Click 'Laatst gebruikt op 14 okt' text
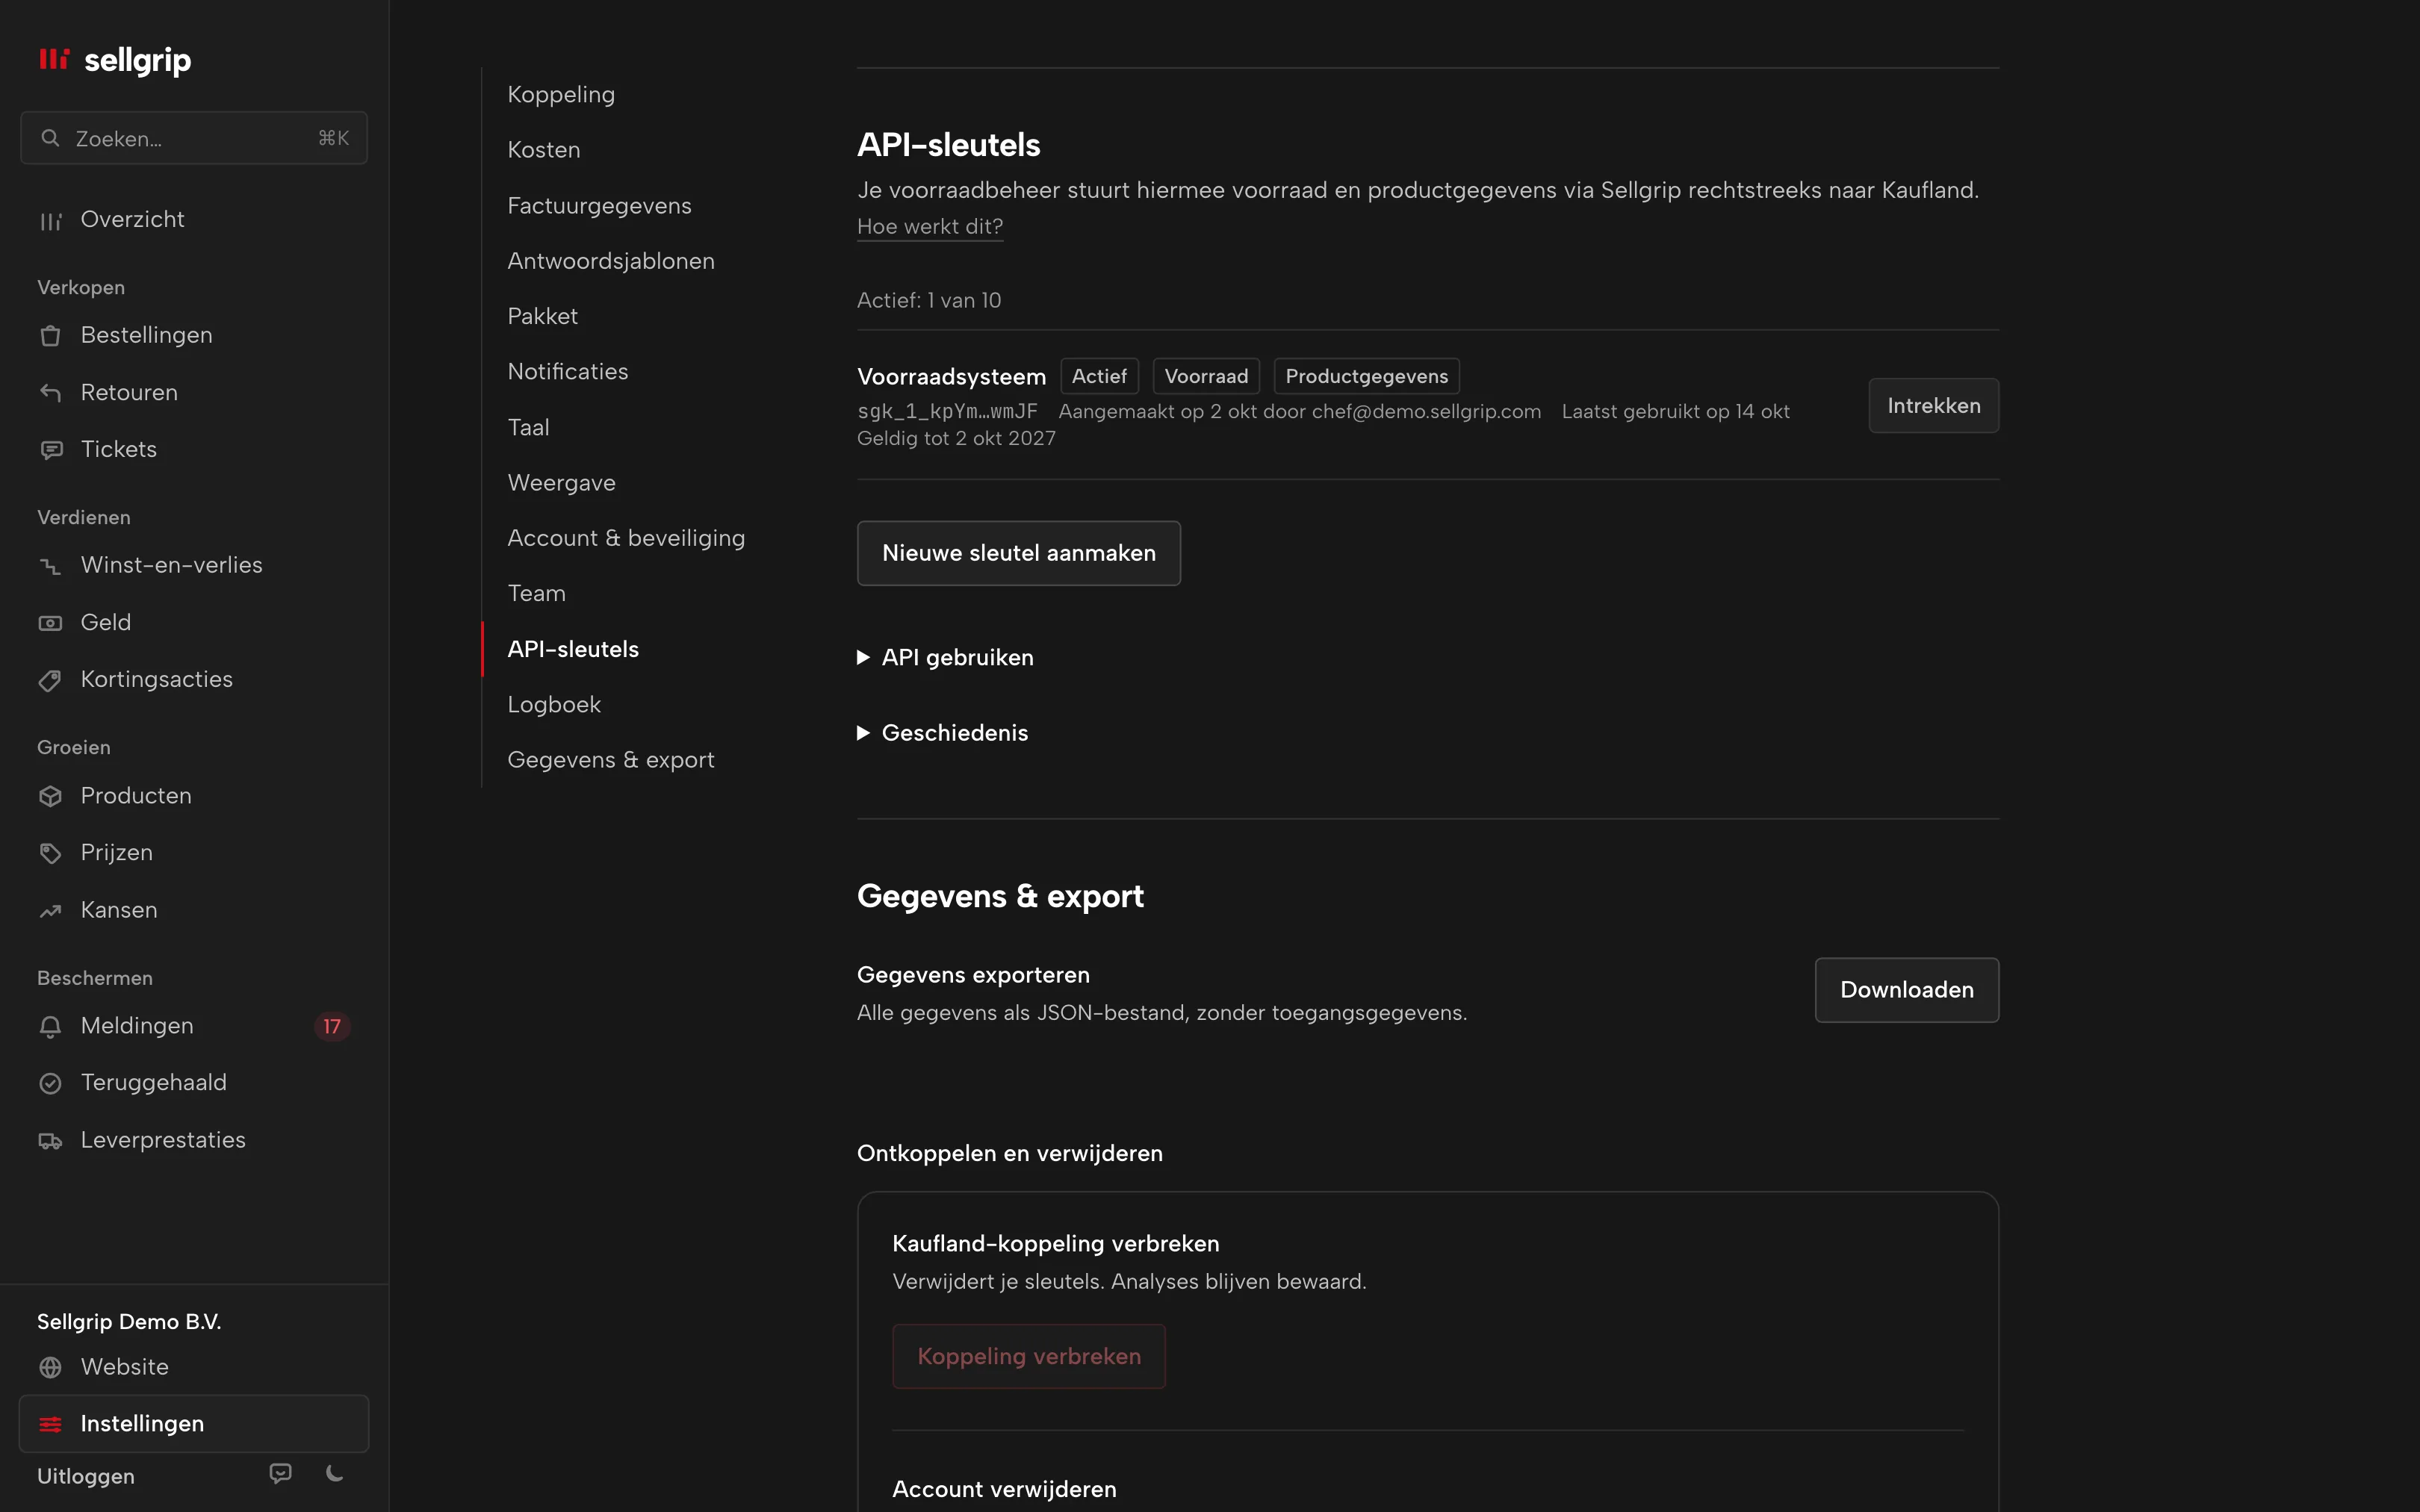2420x1512 pixels. [1675, 411]
